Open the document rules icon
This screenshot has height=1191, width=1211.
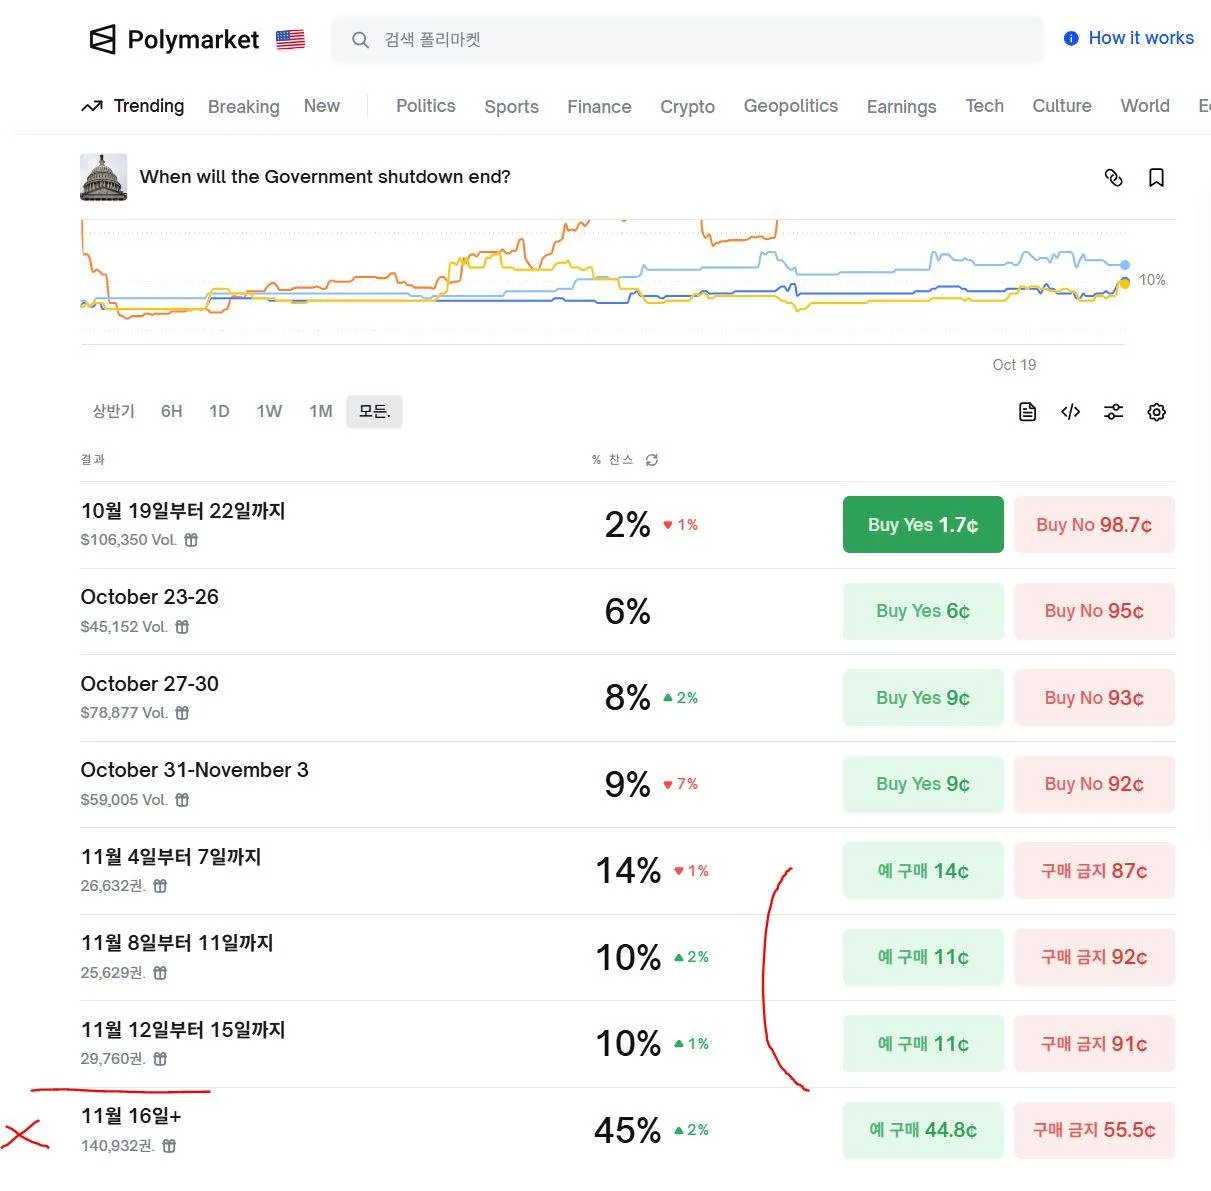[x=1027, y=412]
